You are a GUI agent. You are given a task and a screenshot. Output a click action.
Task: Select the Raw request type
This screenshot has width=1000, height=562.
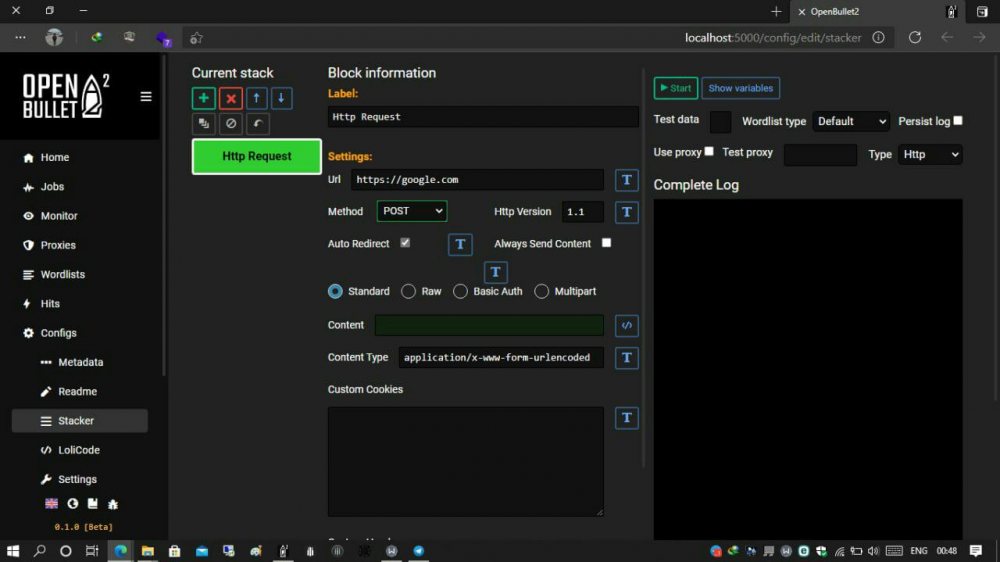(x=408, y=292)
